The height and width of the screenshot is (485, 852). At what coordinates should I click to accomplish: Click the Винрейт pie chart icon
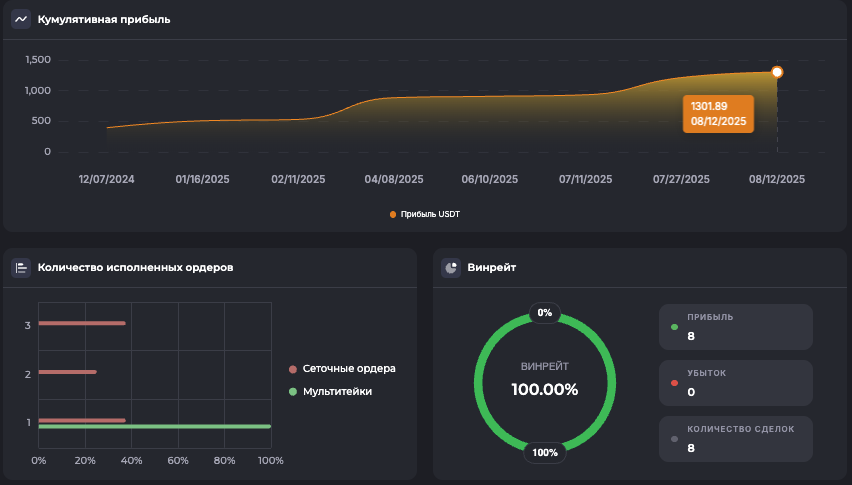[451, 267]
